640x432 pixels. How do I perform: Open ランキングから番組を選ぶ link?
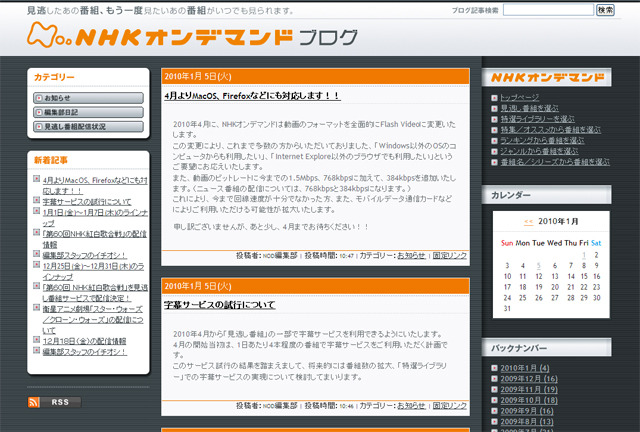tap(542, 140)
